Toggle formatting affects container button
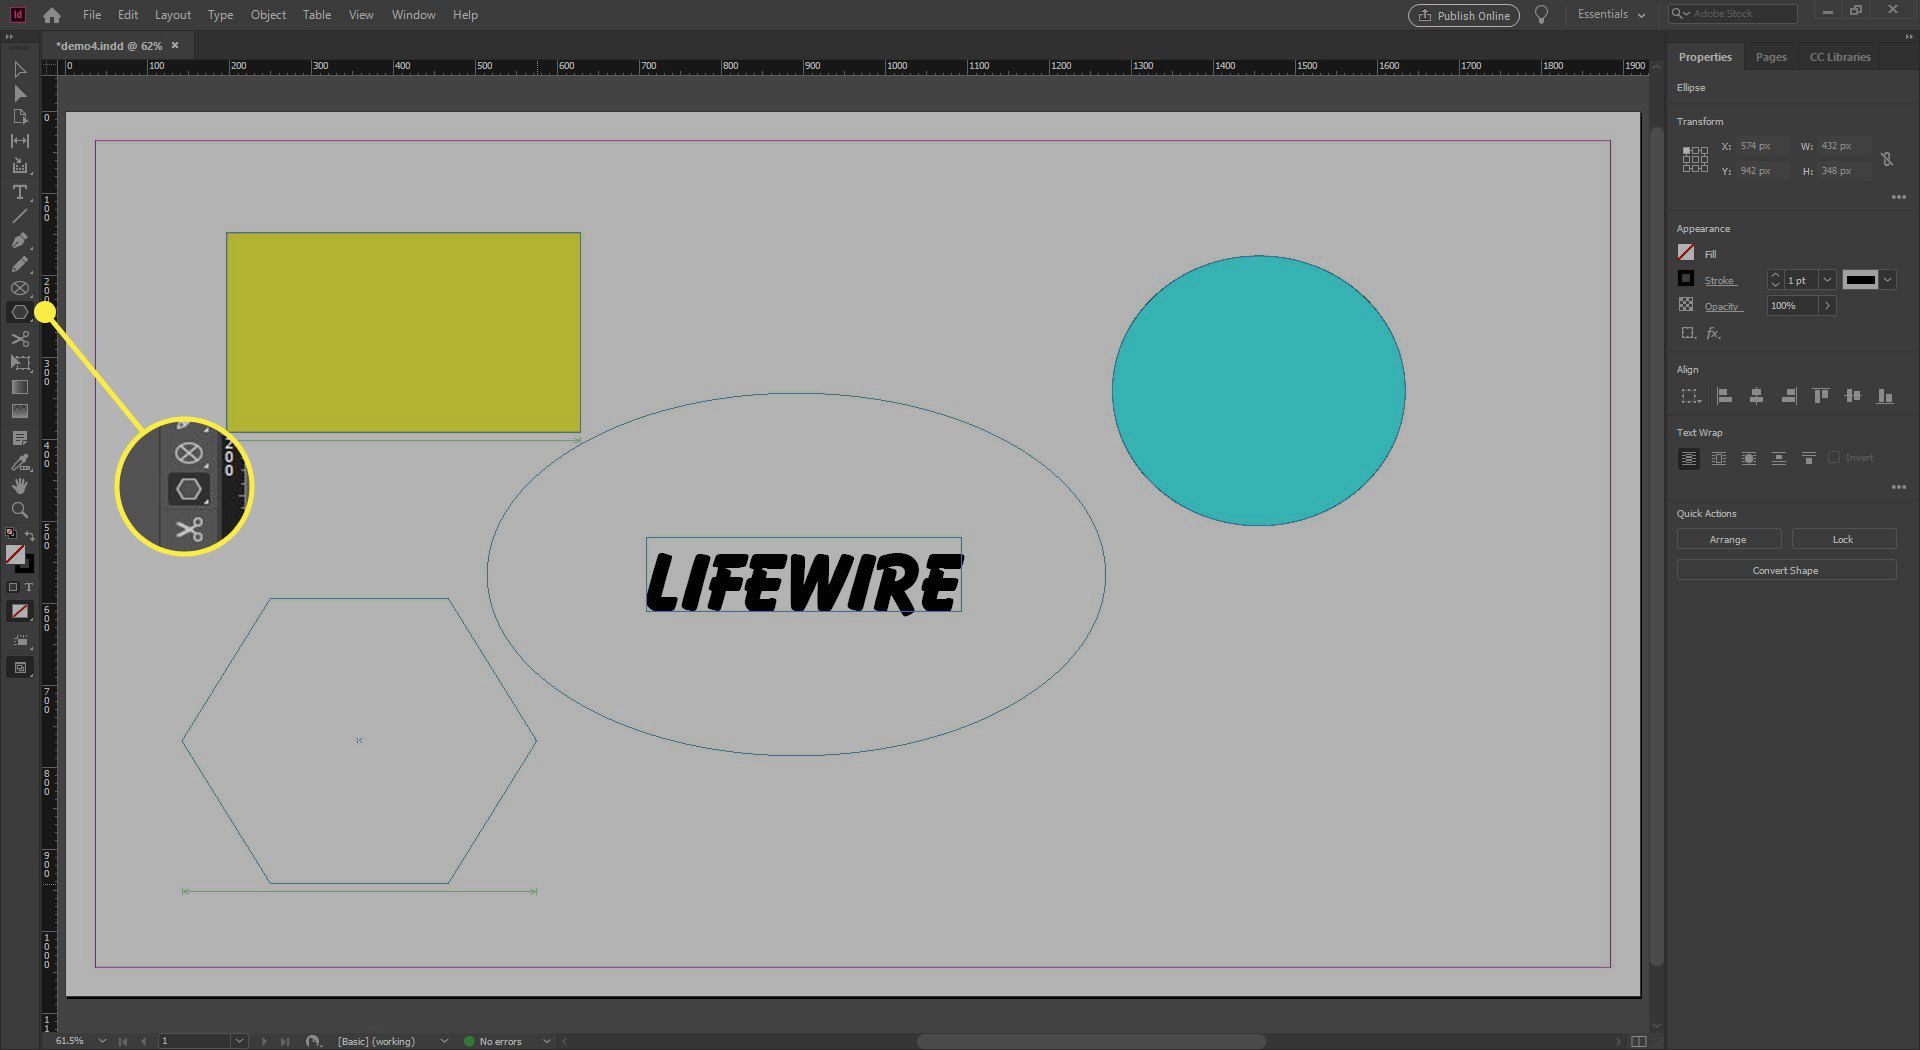This screenshot has height=1050, width=1920. [x=13, y=587]
